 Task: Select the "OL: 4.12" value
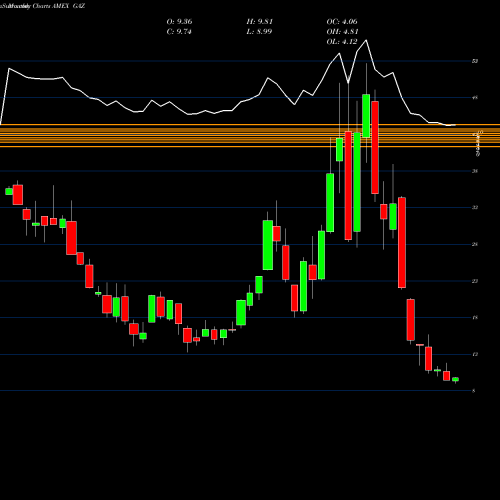(342, 42)
